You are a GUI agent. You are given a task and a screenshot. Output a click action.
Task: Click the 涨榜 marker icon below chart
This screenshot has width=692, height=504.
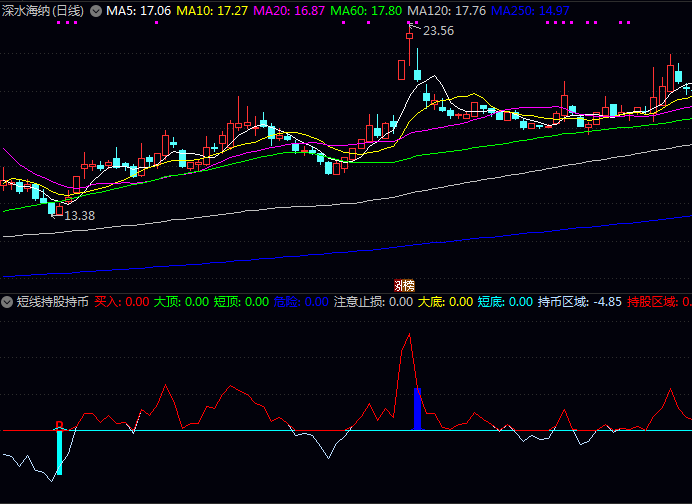click(x=403, y=285)
